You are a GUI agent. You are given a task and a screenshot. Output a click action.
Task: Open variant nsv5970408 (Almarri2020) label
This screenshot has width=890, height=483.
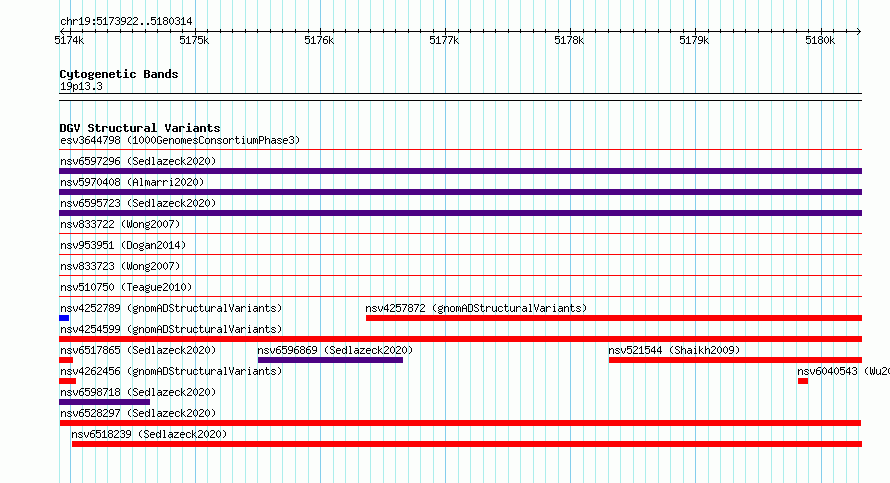[x=132, y=182]
